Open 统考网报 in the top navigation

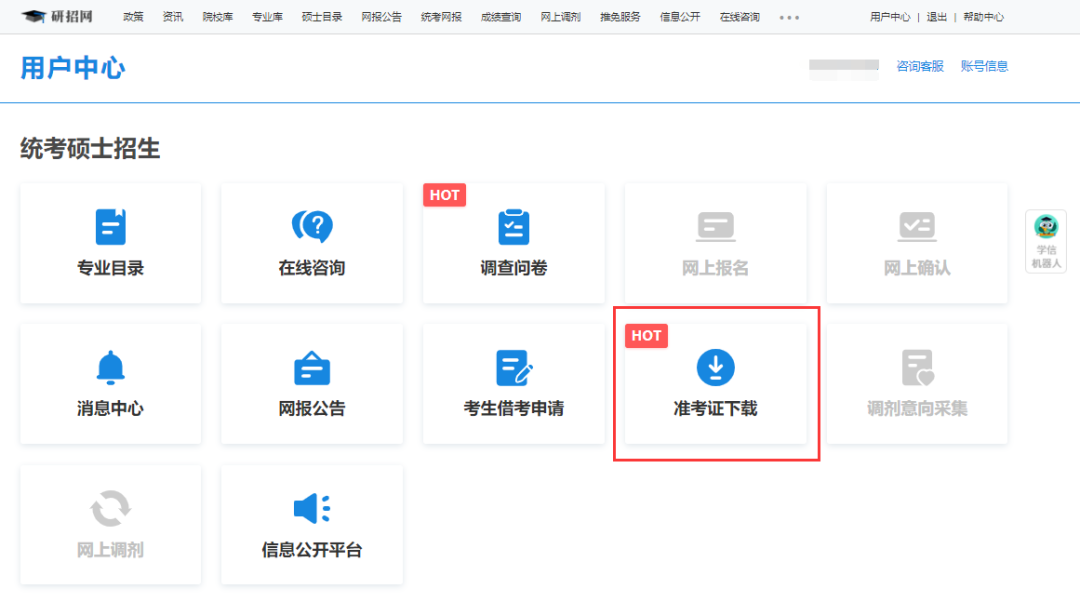pyautogui.click(x=441, y=17)
